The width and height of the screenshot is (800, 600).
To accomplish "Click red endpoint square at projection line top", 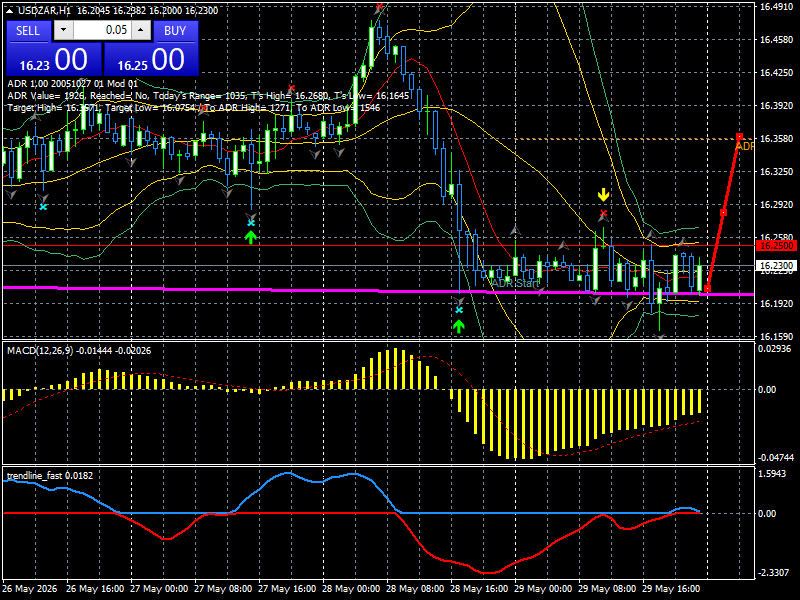I will [x=739, y=136].
